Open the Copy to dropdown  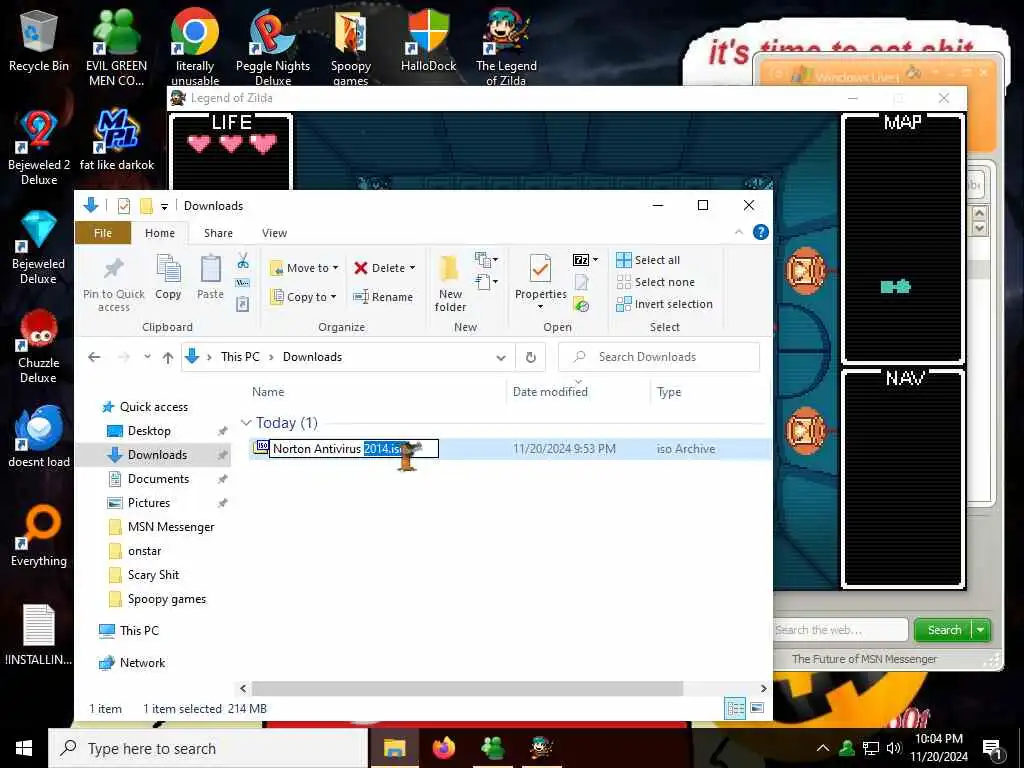click(304, 297)
